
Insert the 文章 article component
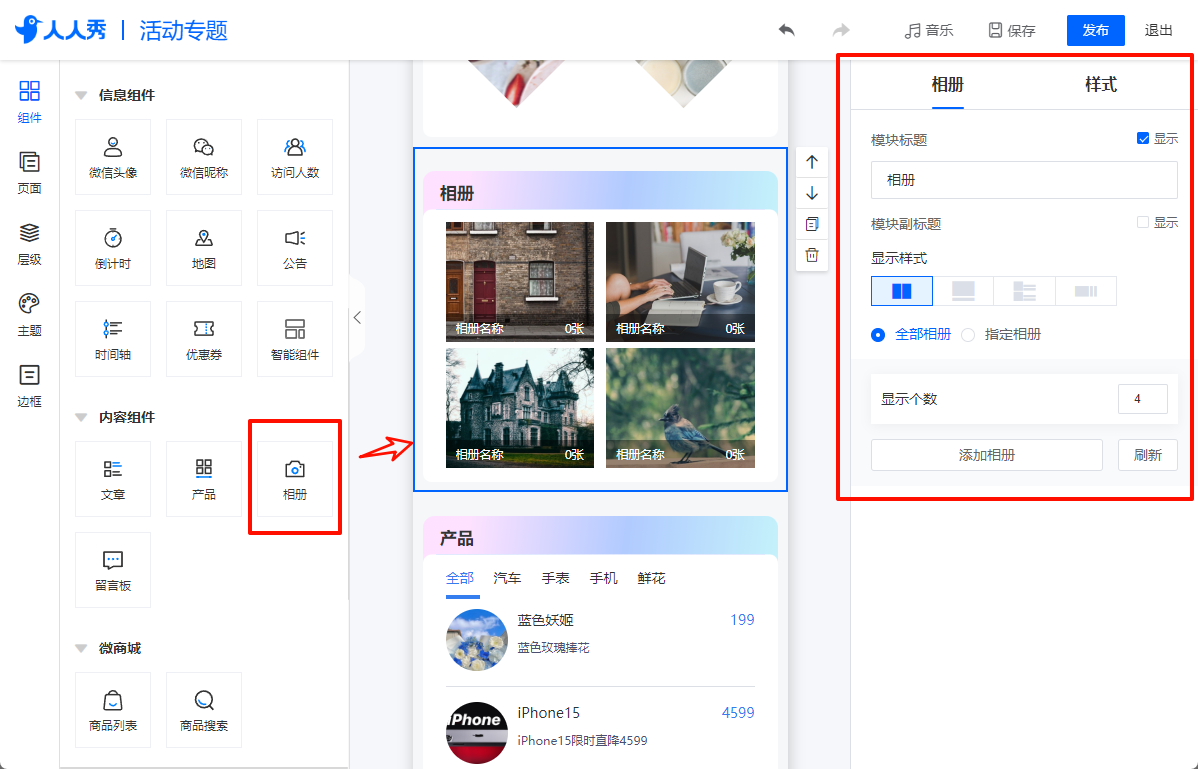(113, 478)
